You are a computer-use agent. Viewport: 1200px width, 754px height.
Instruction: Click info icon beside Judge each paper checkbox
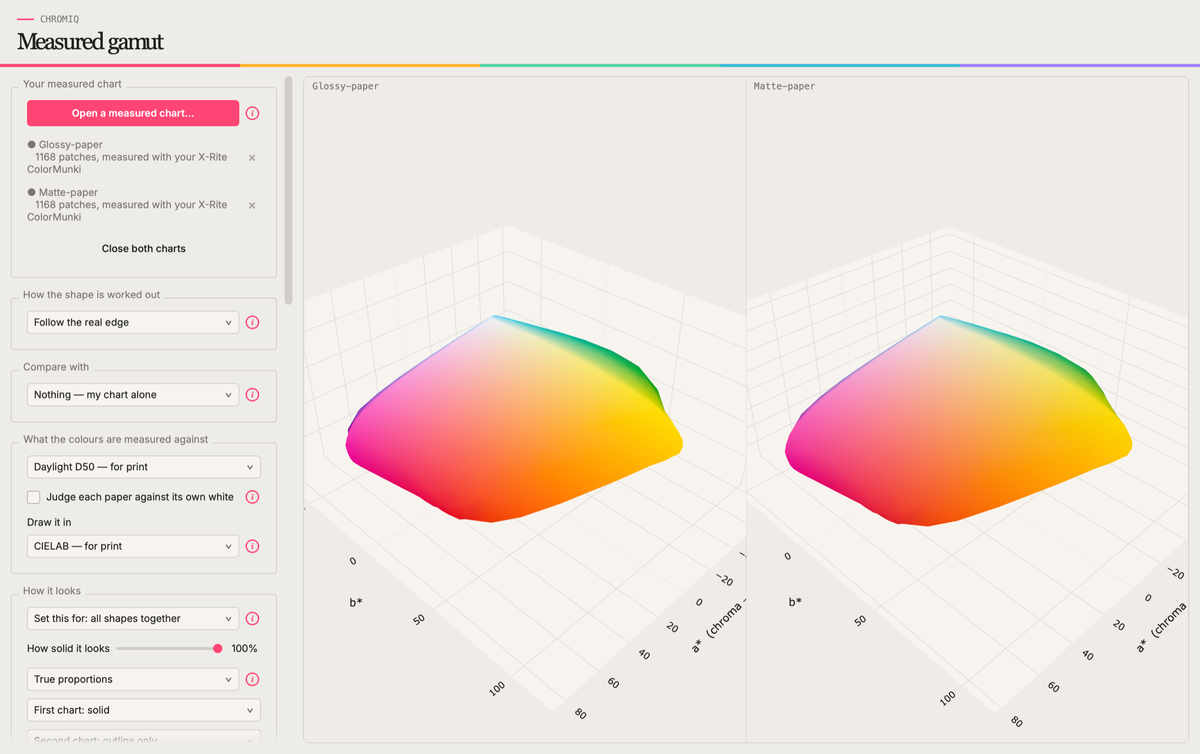[252, 497]
